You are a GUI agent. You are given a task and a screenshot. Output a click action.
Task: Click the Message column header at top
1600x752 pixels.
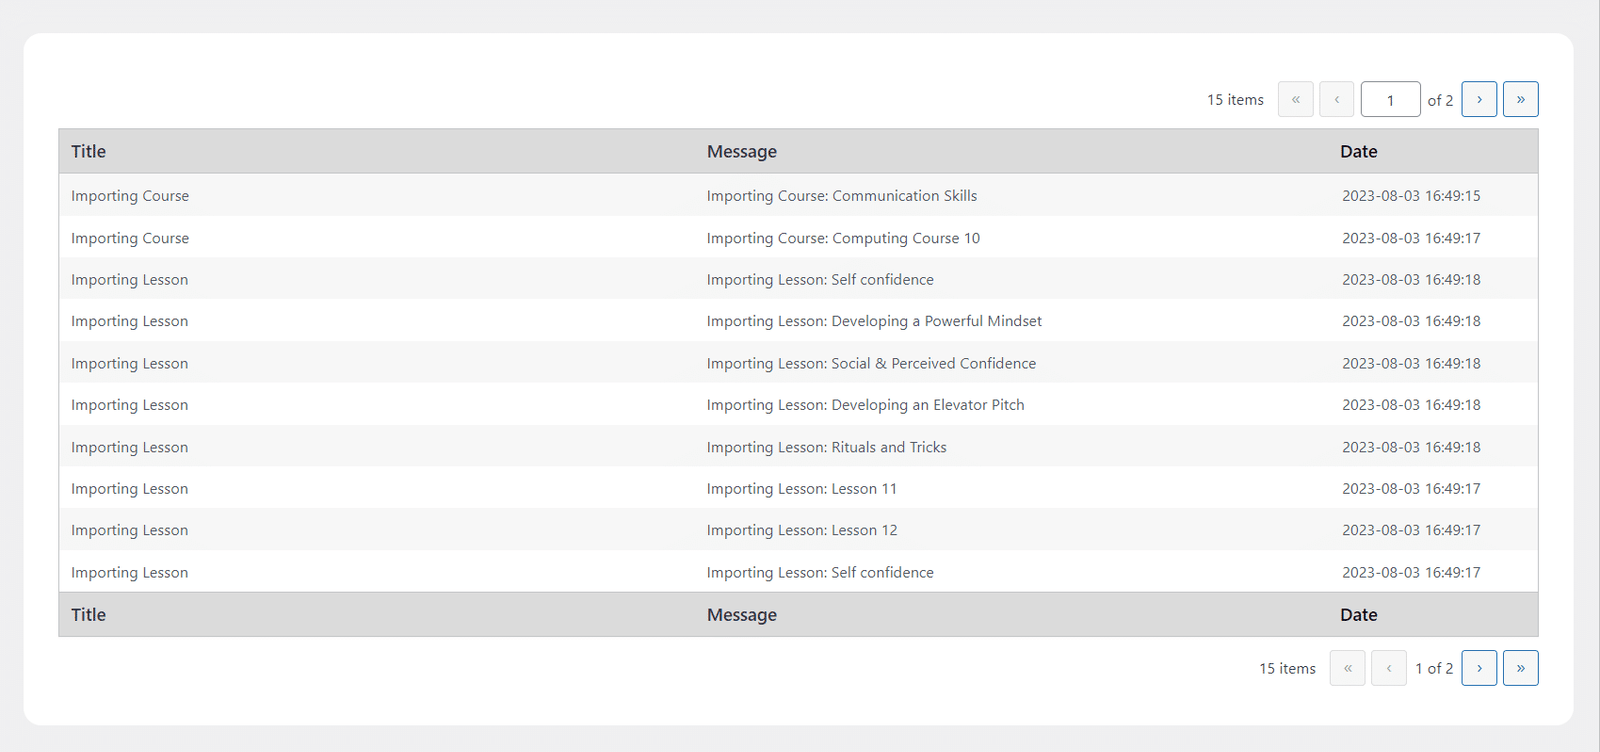point(741,151)
